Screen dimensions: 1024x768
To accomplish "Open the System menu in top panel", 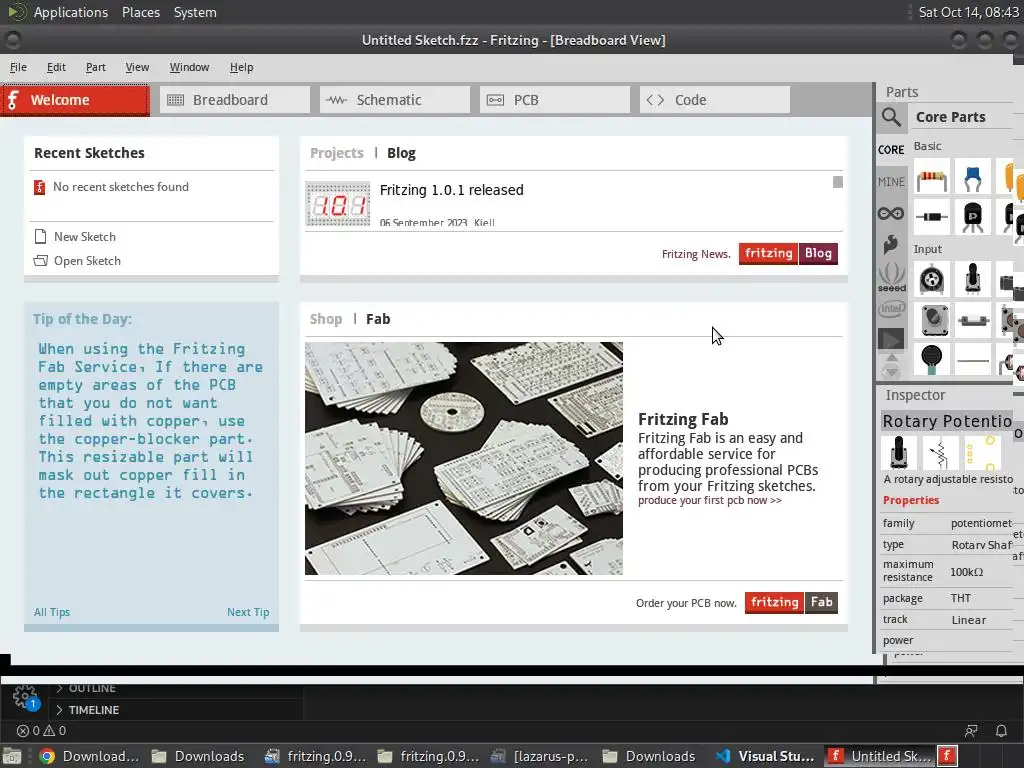I will 195,12.
